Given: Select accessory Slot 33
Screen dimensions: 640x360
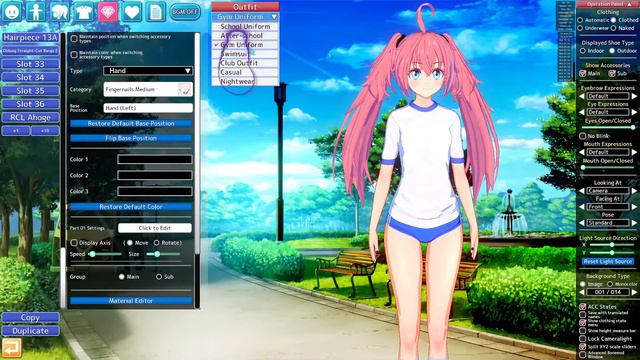Looking at the screenshot, I should 31,64.
